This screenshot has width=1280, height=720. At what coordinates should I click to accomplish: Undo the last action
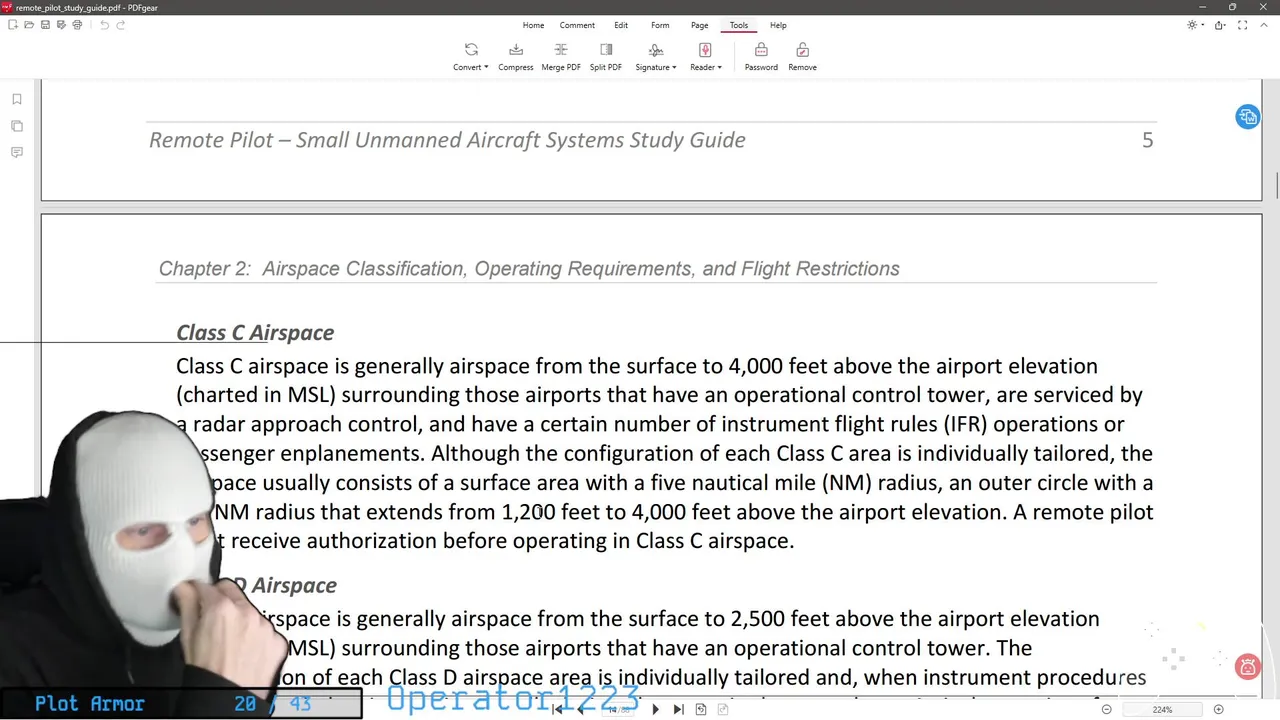coord(104,25)
